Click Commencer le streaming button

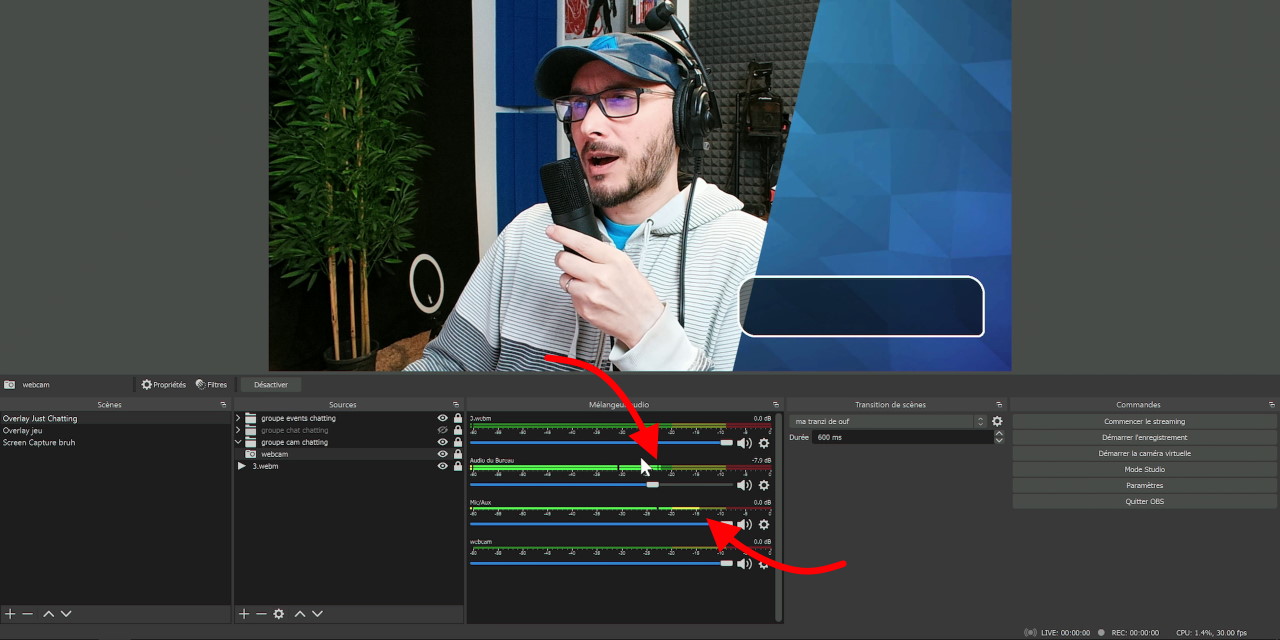click(x=1144, y=421)
